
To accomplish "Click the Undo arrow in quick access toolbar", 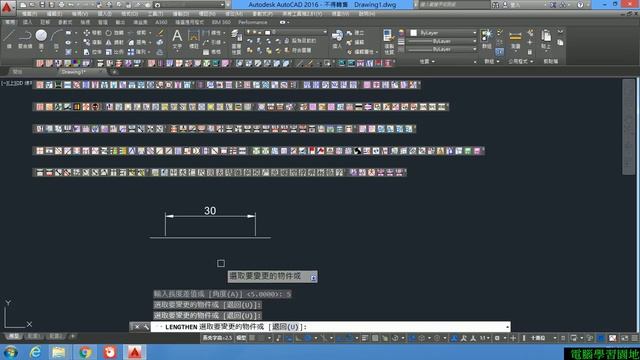I will coord(71,5).
